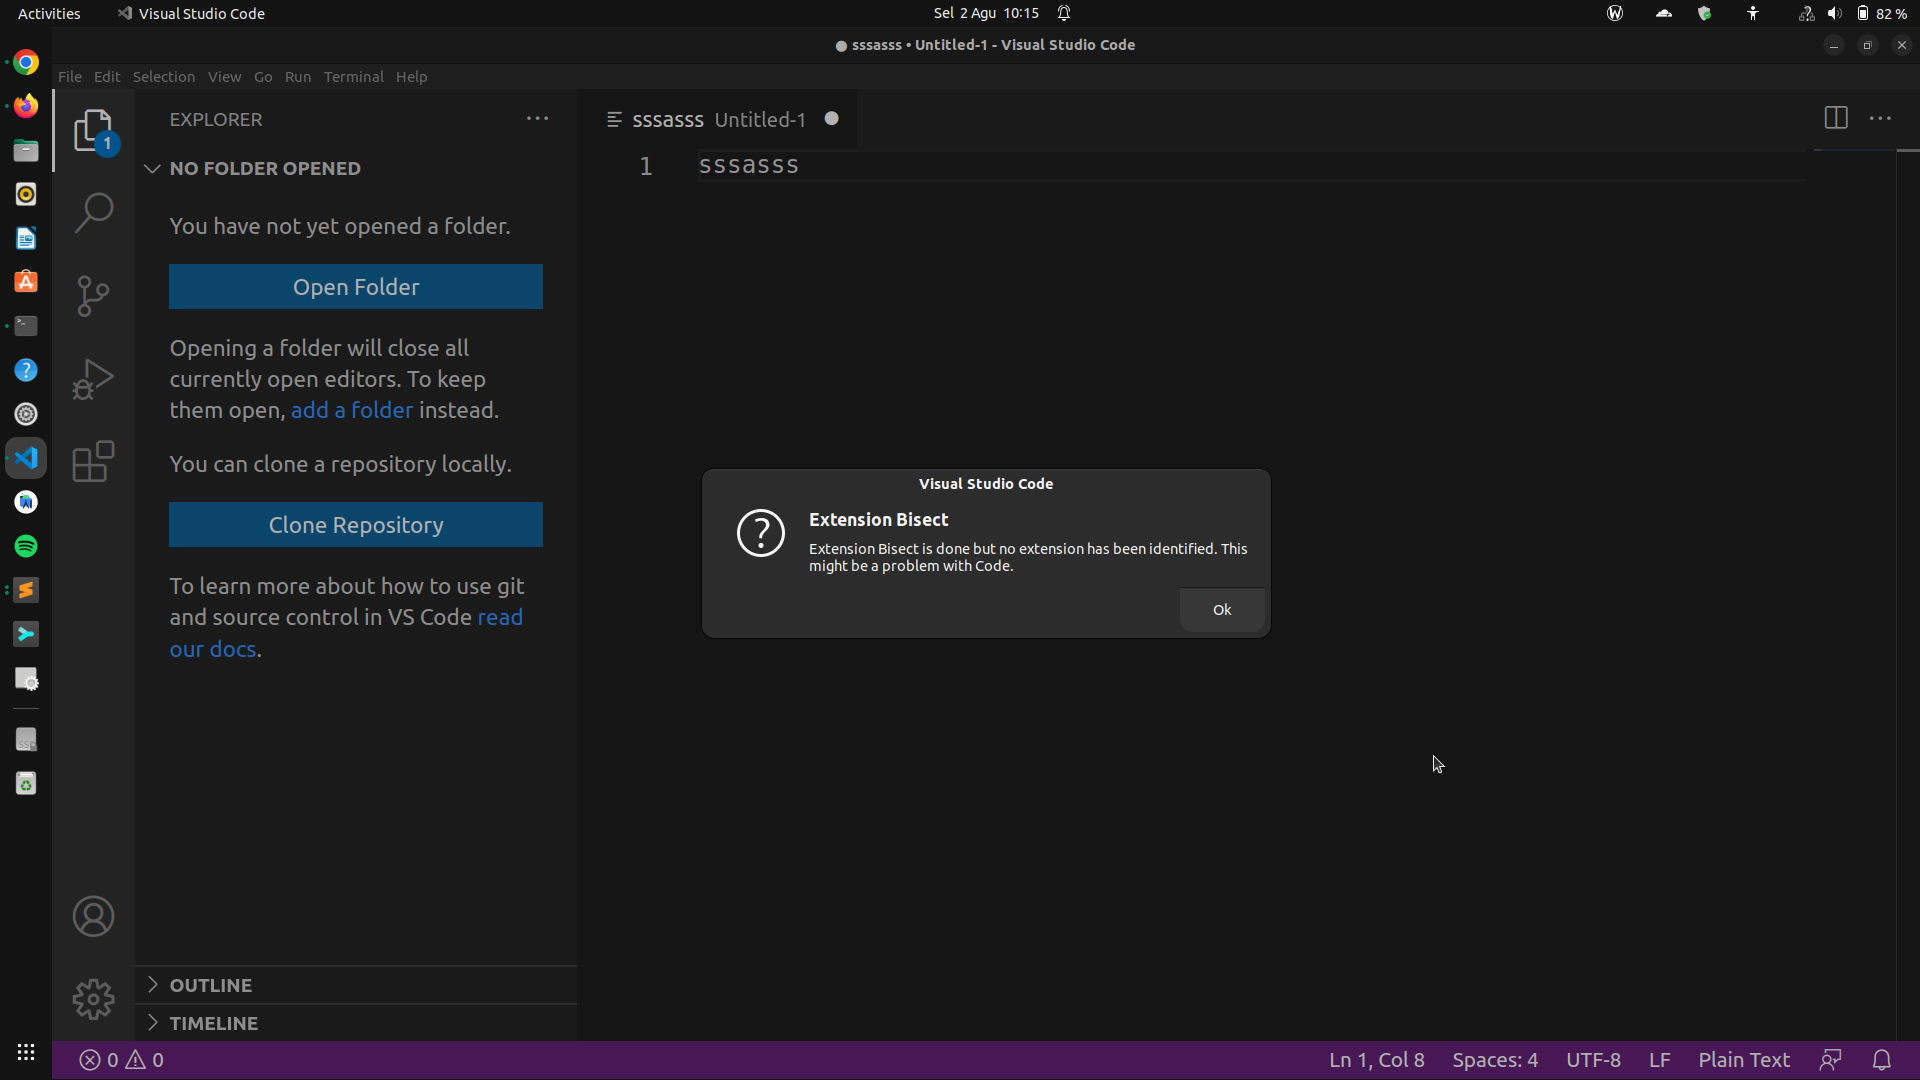This screenshot has height=1080, width=1920.
Task: Click the unsaved changes dot on Untitled-1 tab
Action: (x=832, y=118)
